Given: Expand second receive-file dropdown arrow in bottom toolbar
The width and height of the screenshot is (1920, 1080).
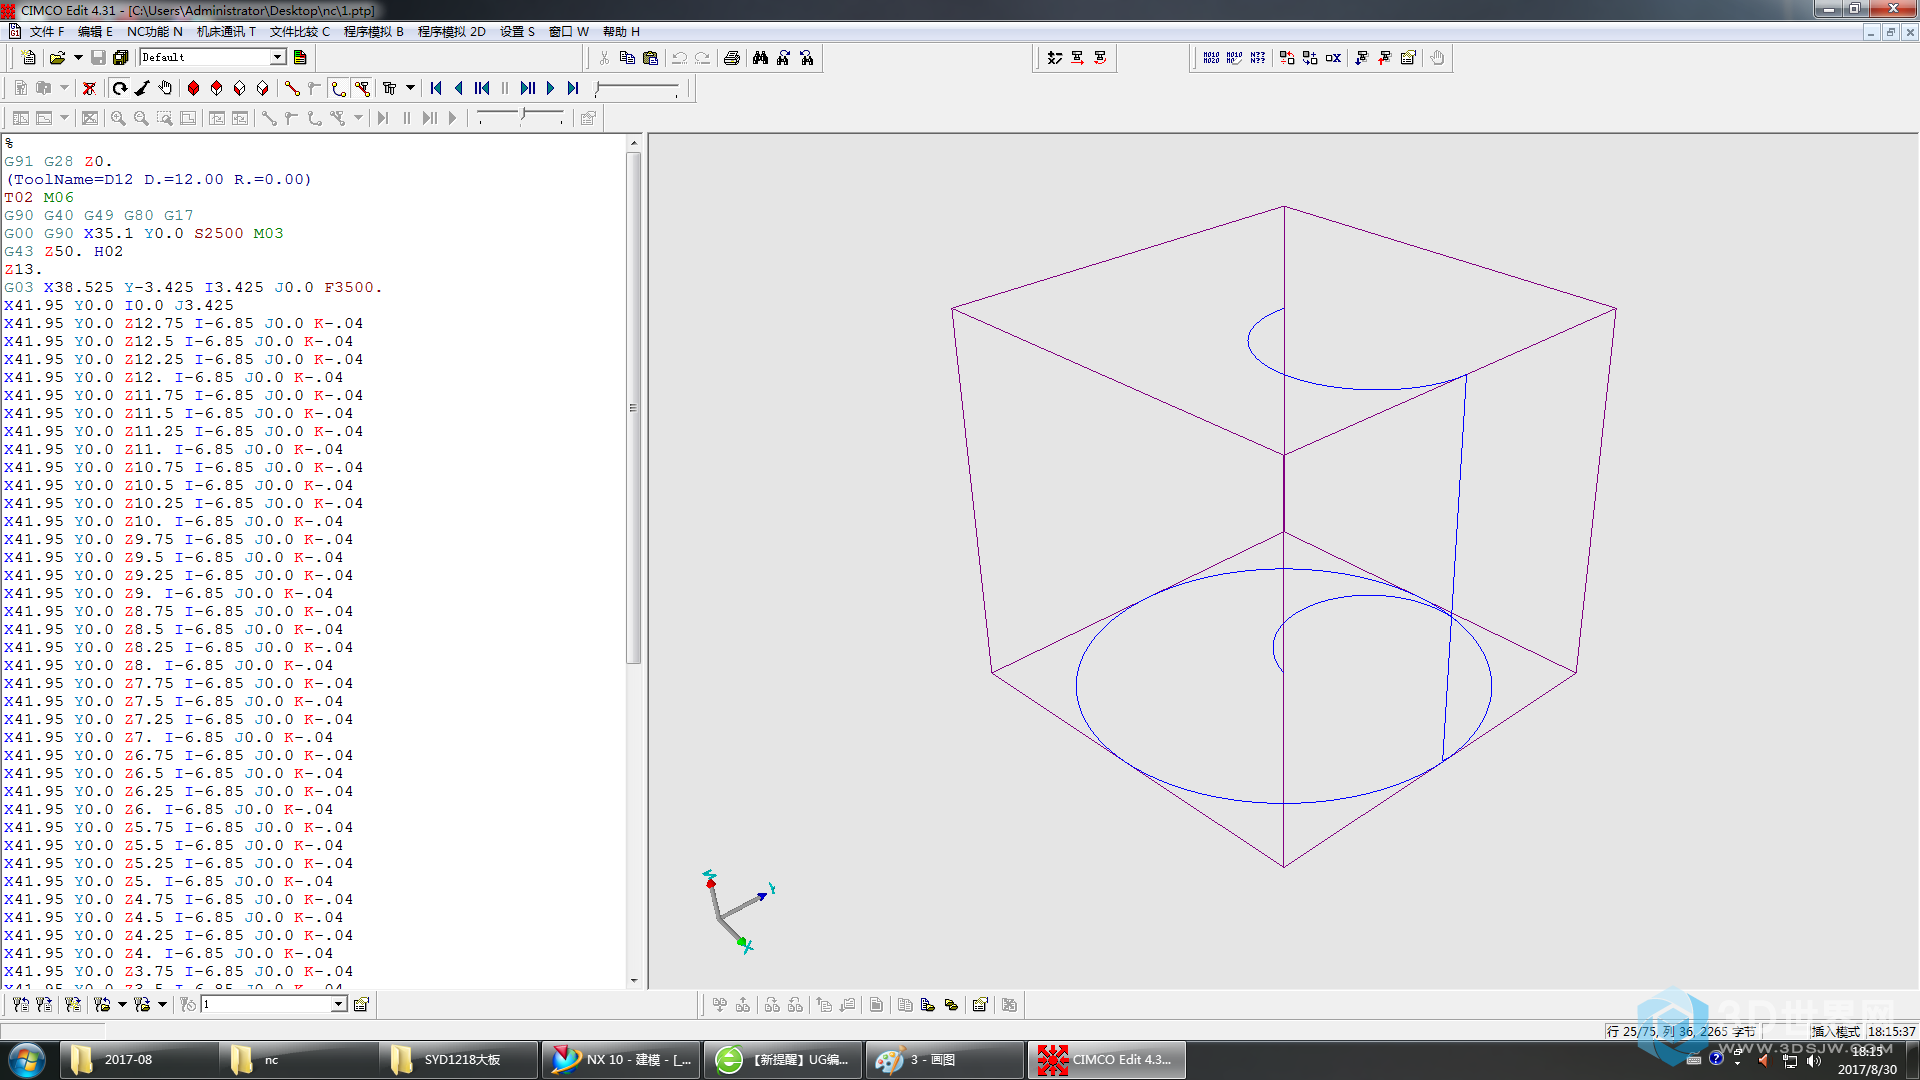Looking at the screenshot, I should pyautogui.click(x=162, y=1004).
